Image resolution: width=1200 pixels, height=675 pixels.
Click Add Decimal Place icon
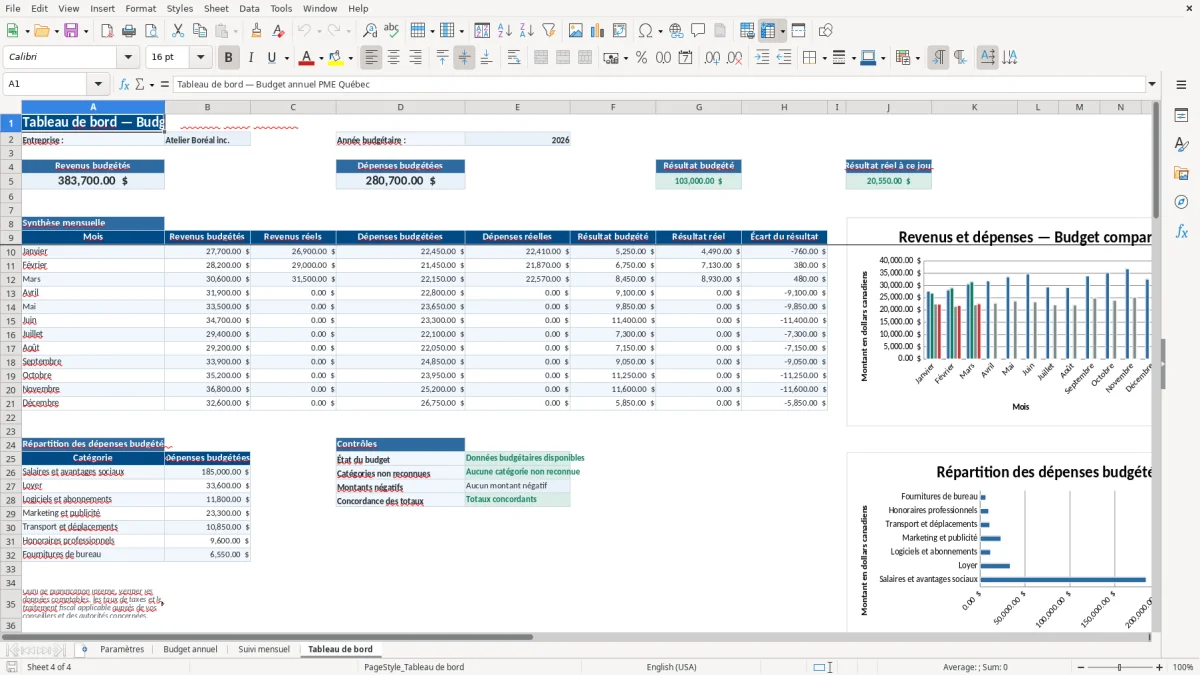[x=712, y=58]
